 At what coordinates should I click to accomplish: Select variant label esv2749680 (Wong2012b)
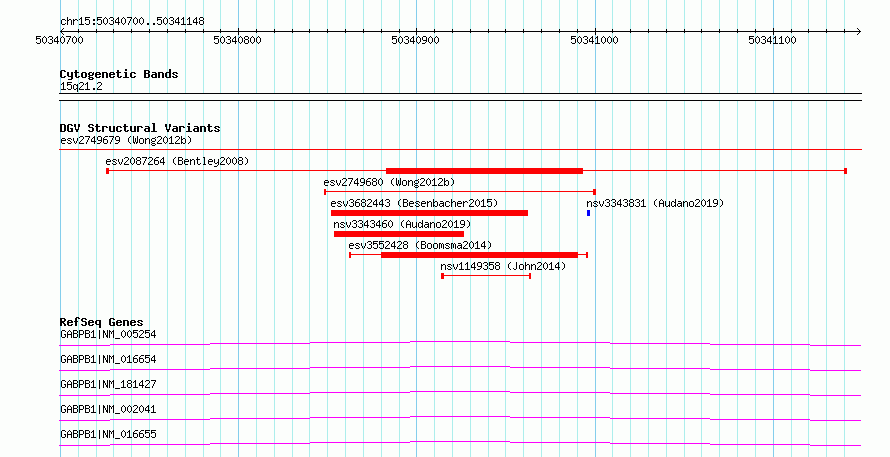click(389, 182)
